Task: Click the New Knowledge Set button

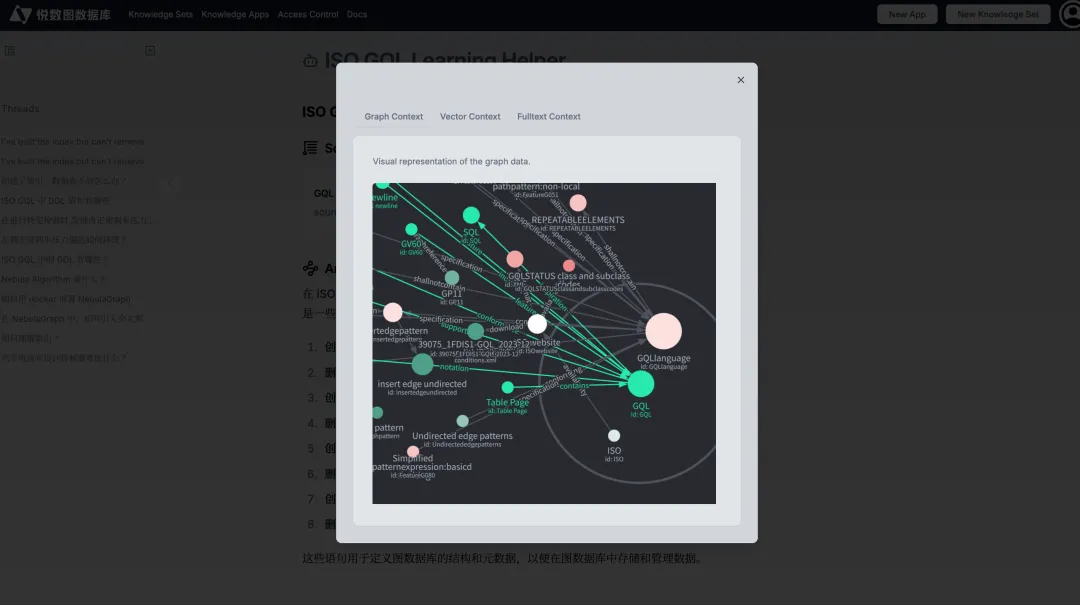Action: 997,14
